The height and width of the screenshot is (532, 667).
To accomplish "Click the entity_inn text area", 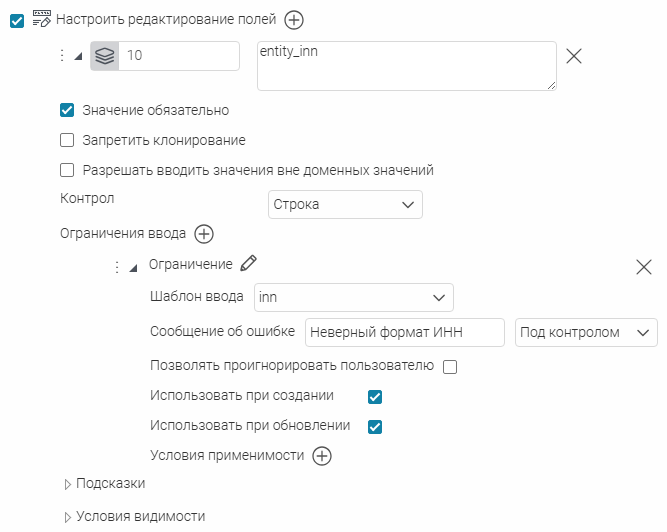I will [406, 66].
